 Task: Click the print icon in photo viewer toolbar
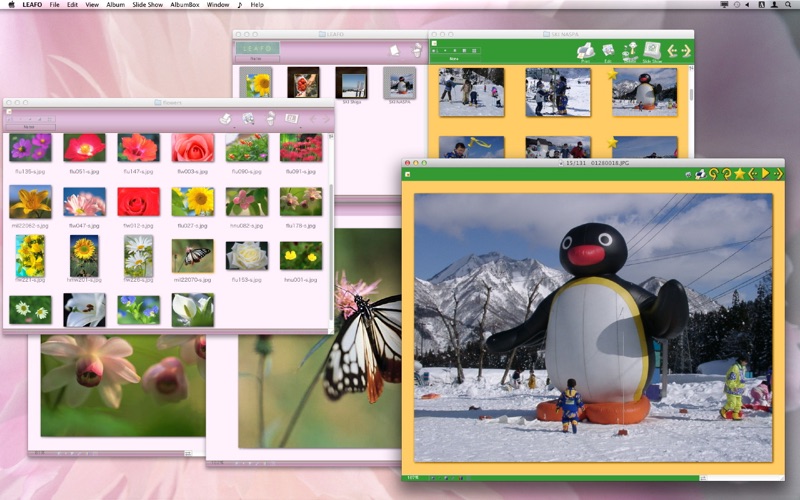(x=701, y=174)
